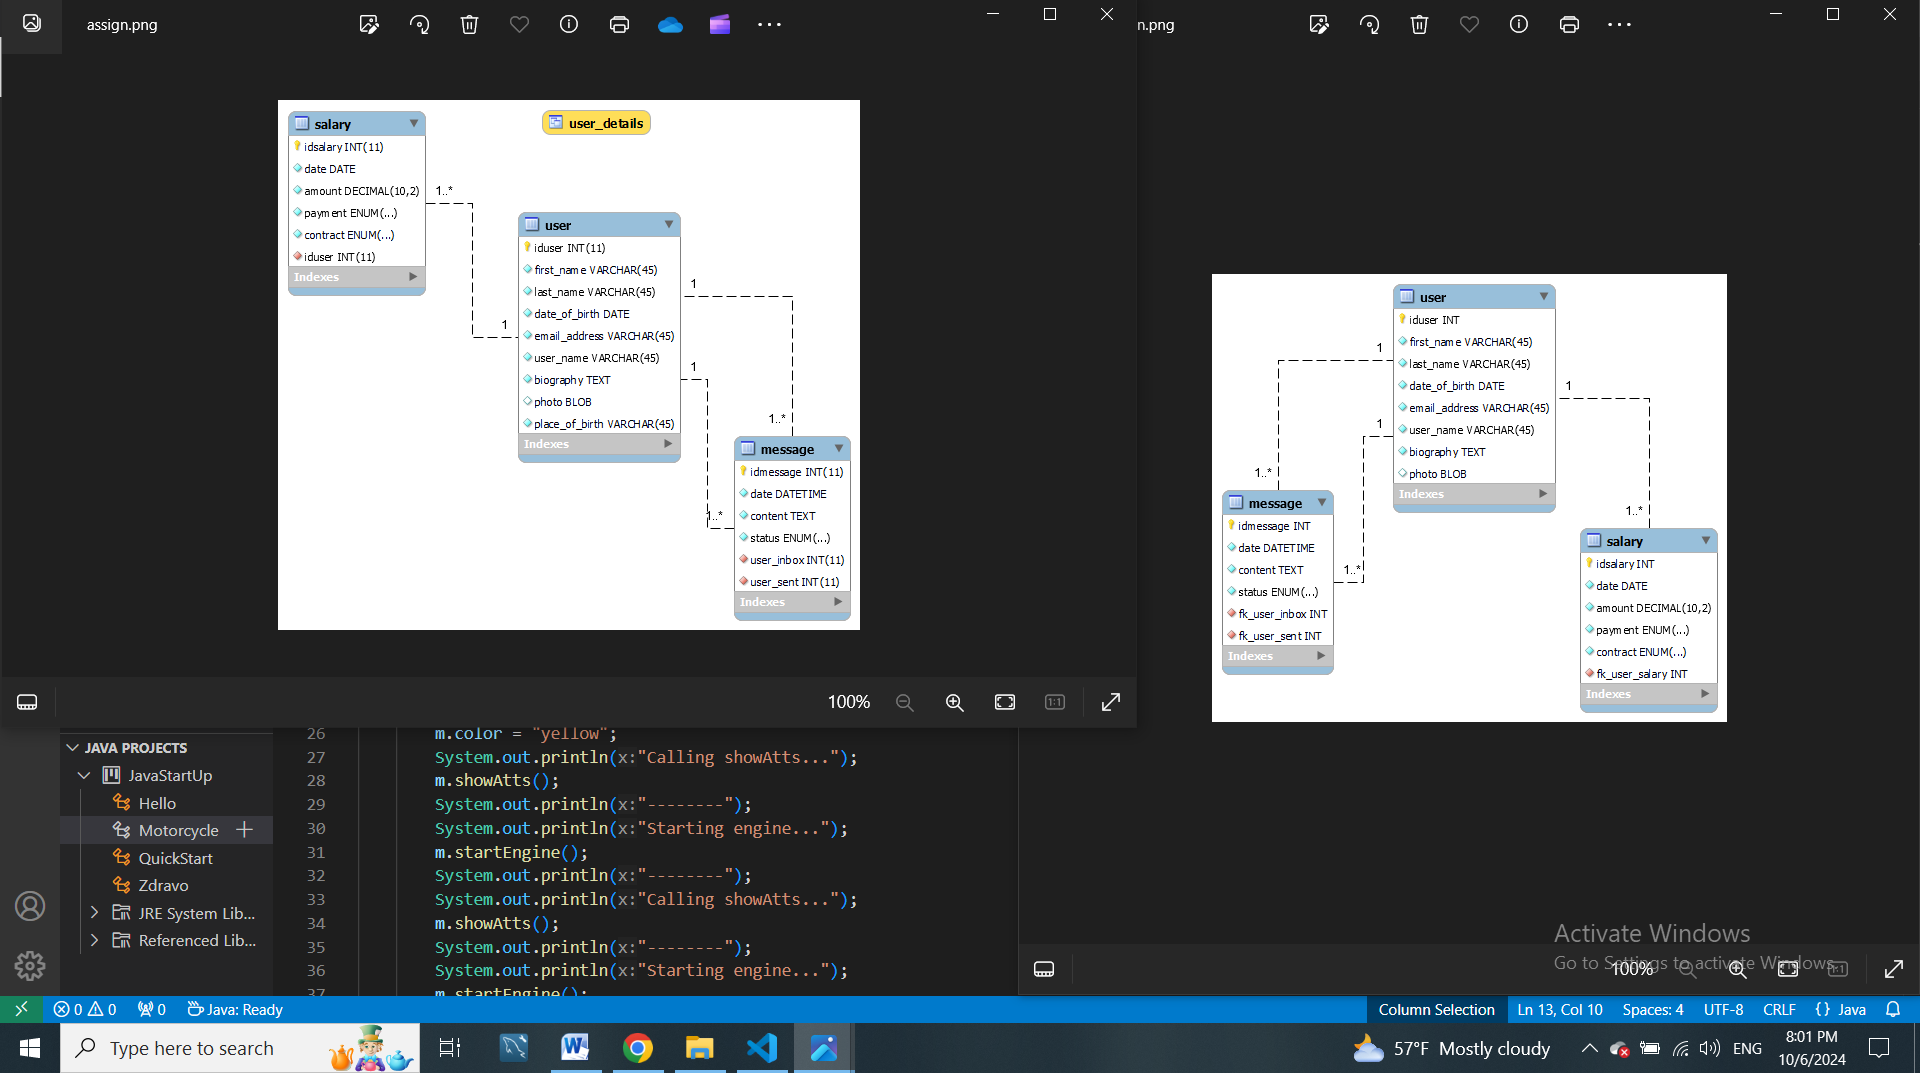Screen dimensions: 1920x1073
Task: Open the OneDrive cloud icon
Action: (x=670, y=25)
